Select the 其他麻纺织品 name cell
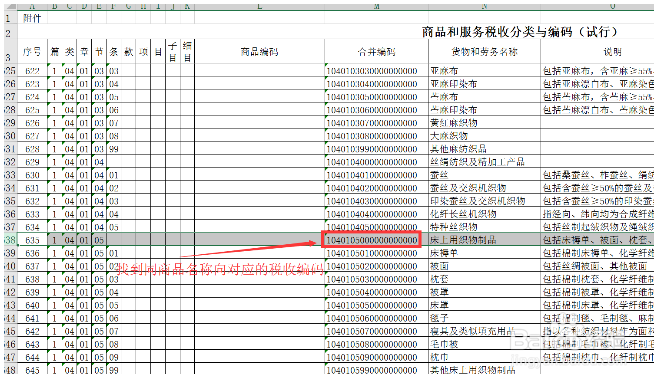Screen dimensions: 665x384 point(484,149)
